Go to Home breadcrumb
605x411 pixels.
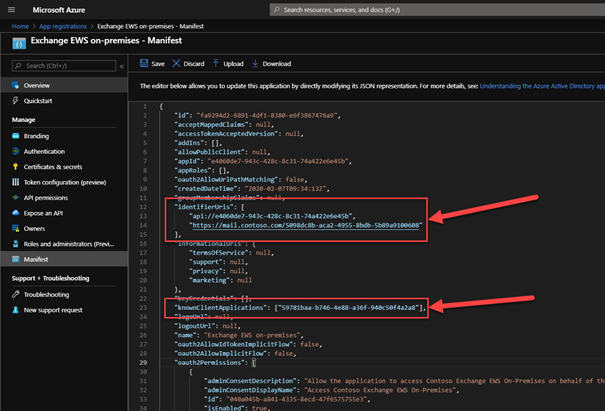[x=20, y=26]
